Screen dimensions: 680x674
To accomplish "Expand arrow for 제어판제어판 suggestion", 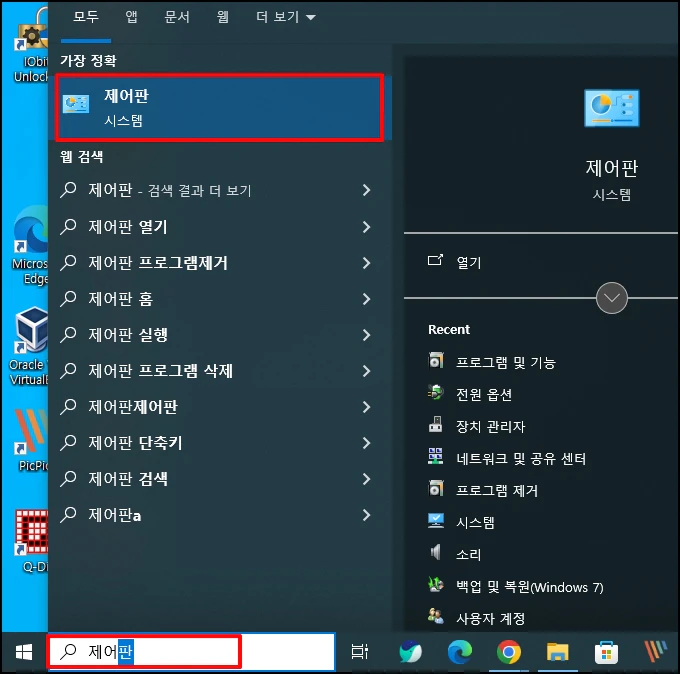I will pyautogui.click(x=366, y=407).
